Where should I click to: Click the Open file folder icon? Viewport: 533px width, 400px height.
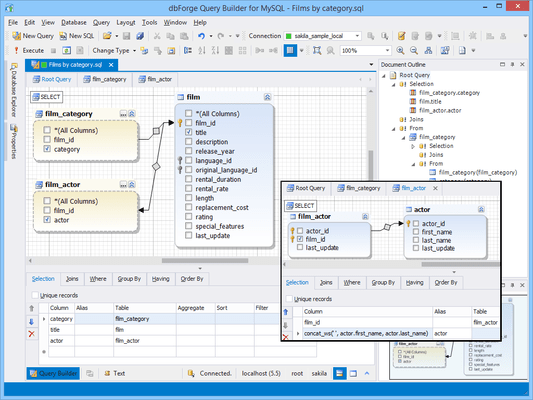[107, 36]
